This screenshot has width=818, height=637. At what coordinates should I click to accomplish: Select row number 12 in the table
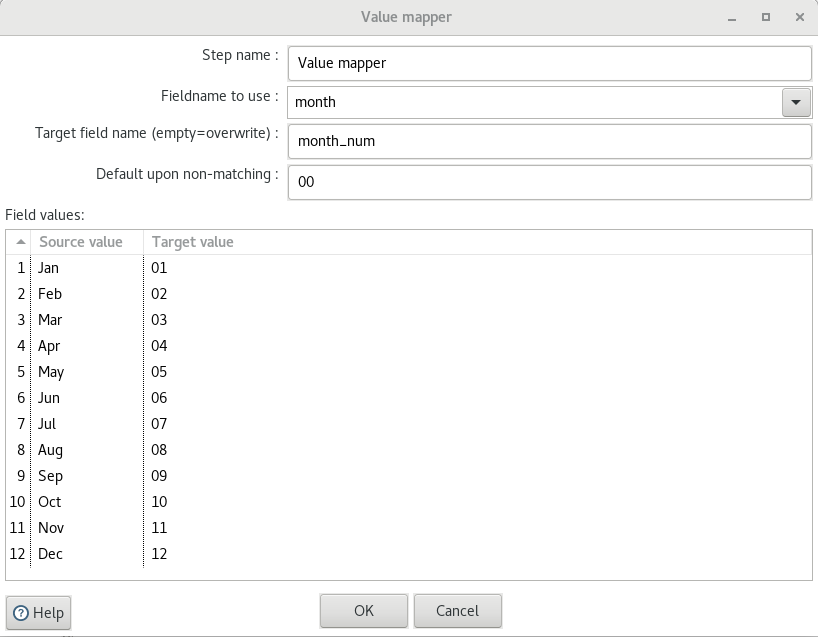coord(18,554)
